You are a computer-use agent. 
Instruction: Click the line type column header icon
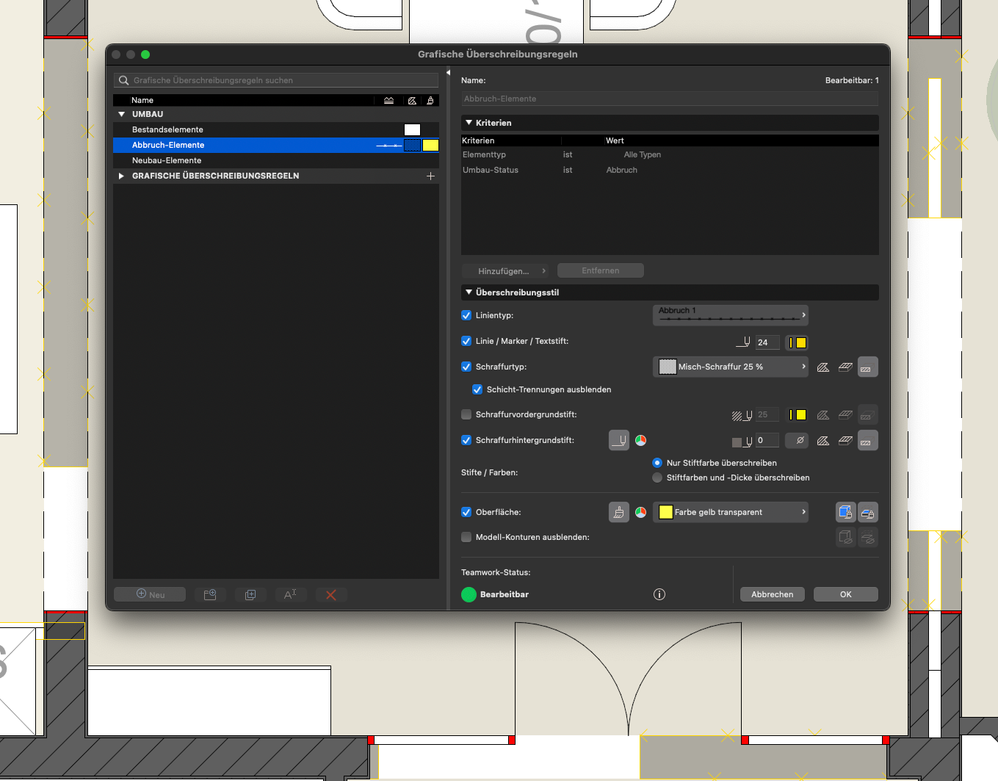(389, 100)
